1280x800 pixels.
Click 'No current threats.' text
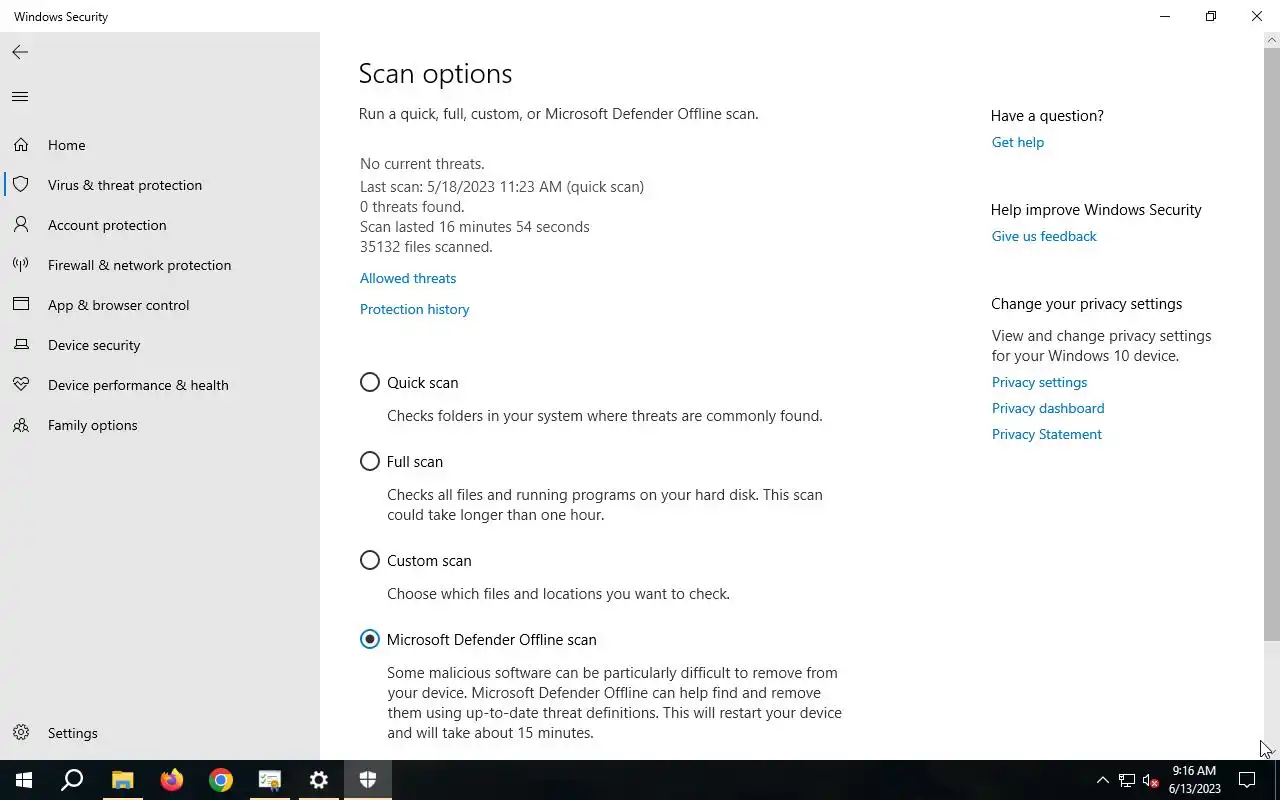pos(422,163)
